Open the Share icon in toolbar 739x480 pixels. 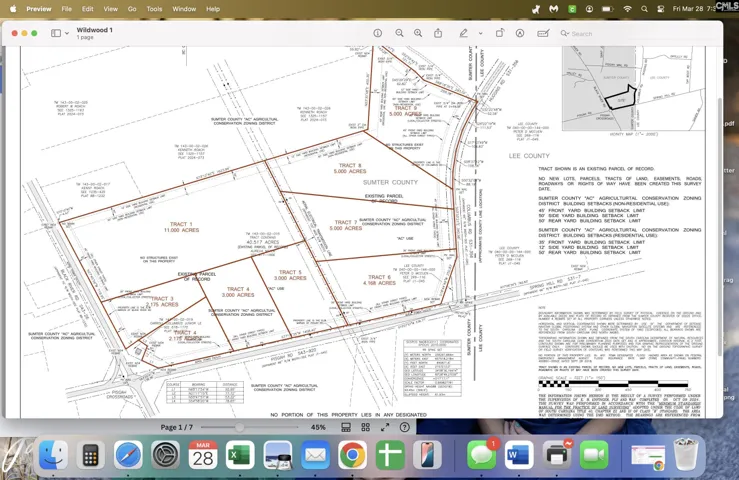438,33
